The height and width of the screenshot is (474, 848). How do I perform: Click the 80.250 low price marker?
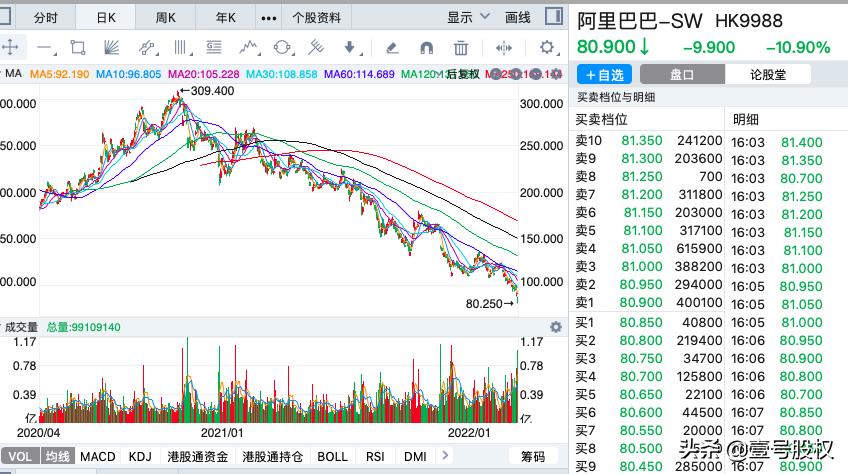click(490, 304)
